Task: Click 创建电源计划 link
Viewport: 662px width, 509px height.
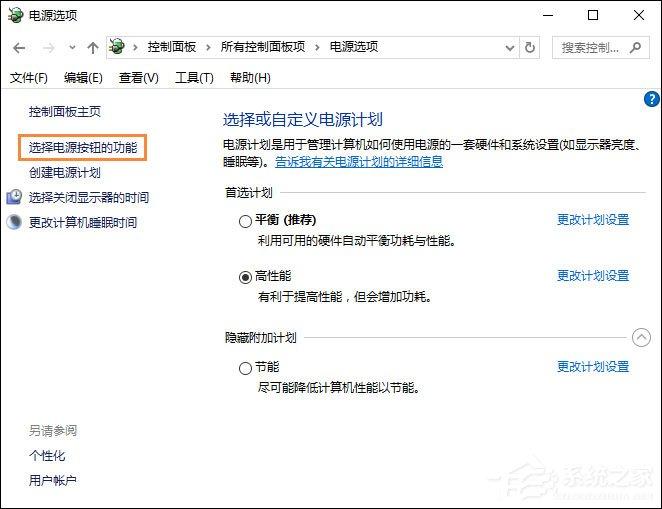Action: point(65,173)
